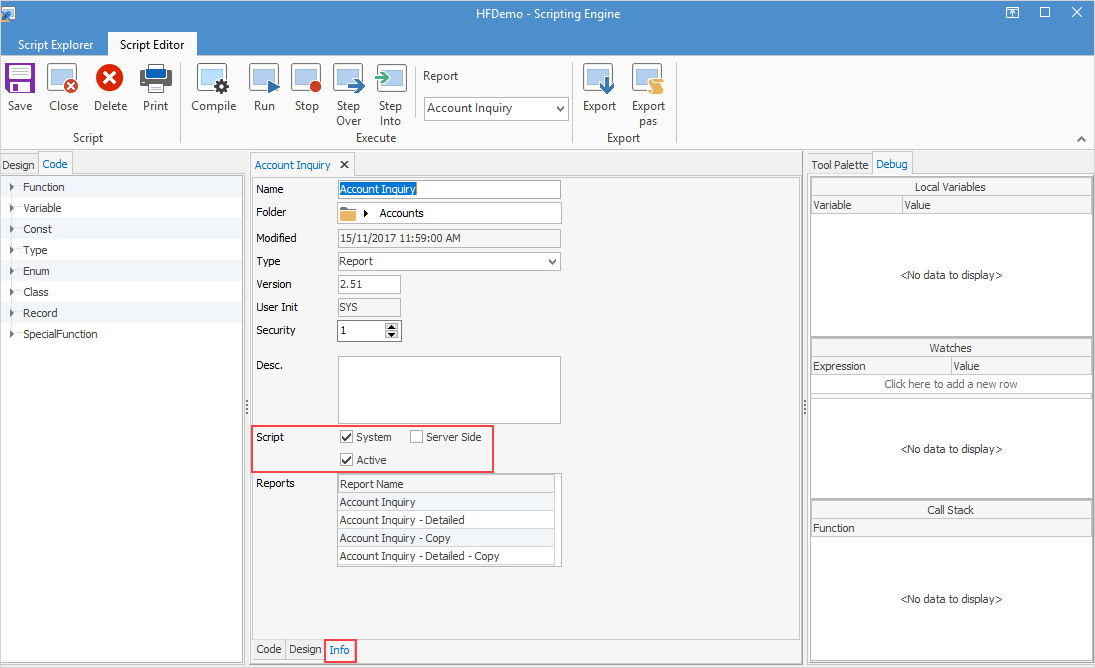Switch to the Script Explorer tab
Image resolution: width=1095 pixels, height=668 pixels.
click(x=55, y=45)
